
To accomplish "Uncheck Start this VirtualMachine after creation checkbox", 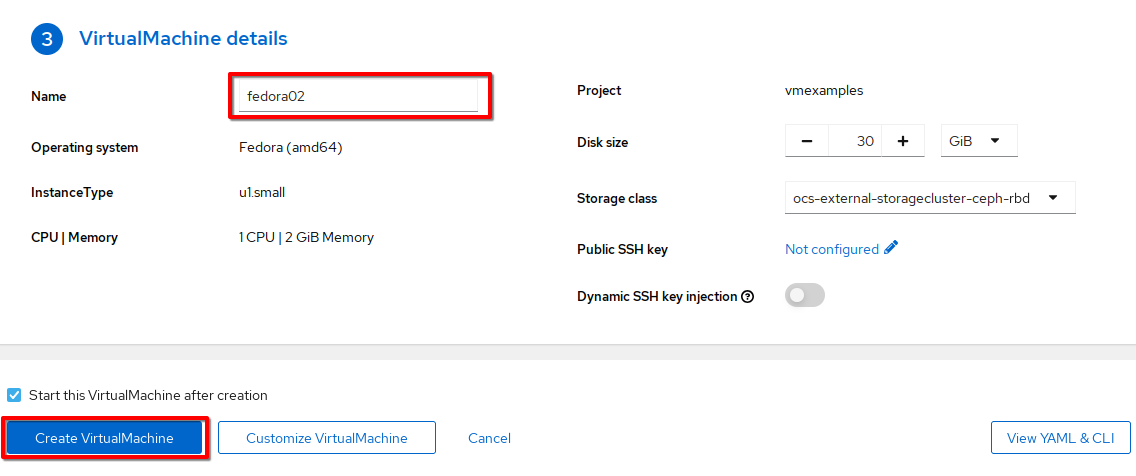I will click(14, 395).
